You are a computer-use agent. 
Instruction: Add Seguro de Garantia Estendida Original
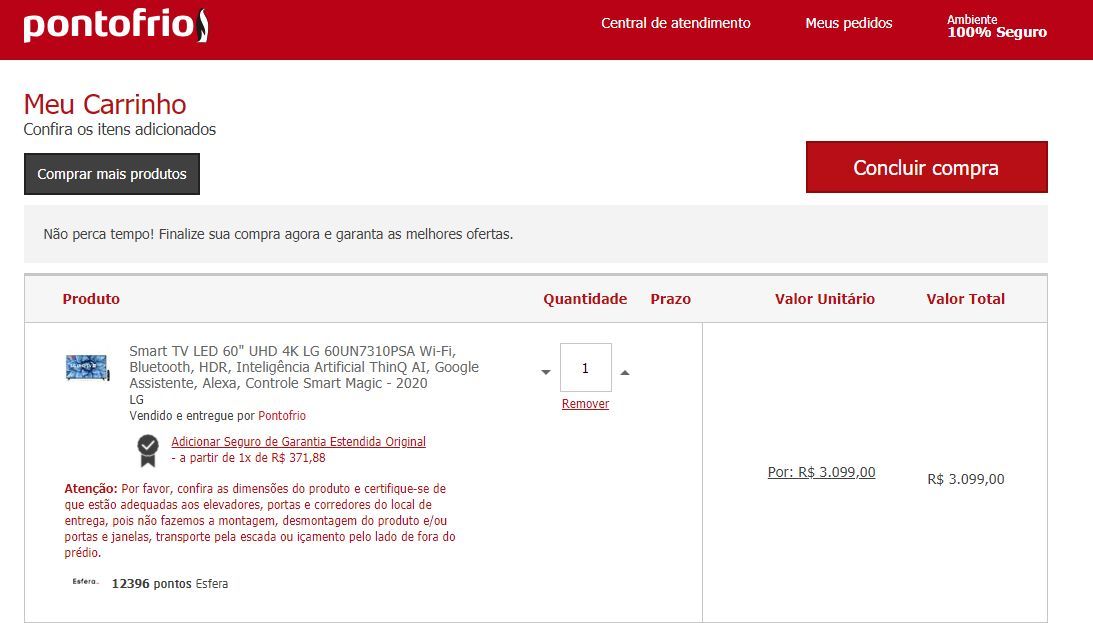click(298, 441)
